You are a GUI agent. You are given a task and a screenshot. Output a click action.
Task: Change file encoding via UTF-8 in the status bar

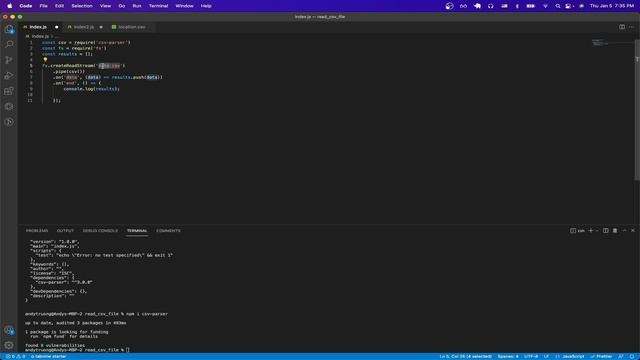click(x=531, y=356)
